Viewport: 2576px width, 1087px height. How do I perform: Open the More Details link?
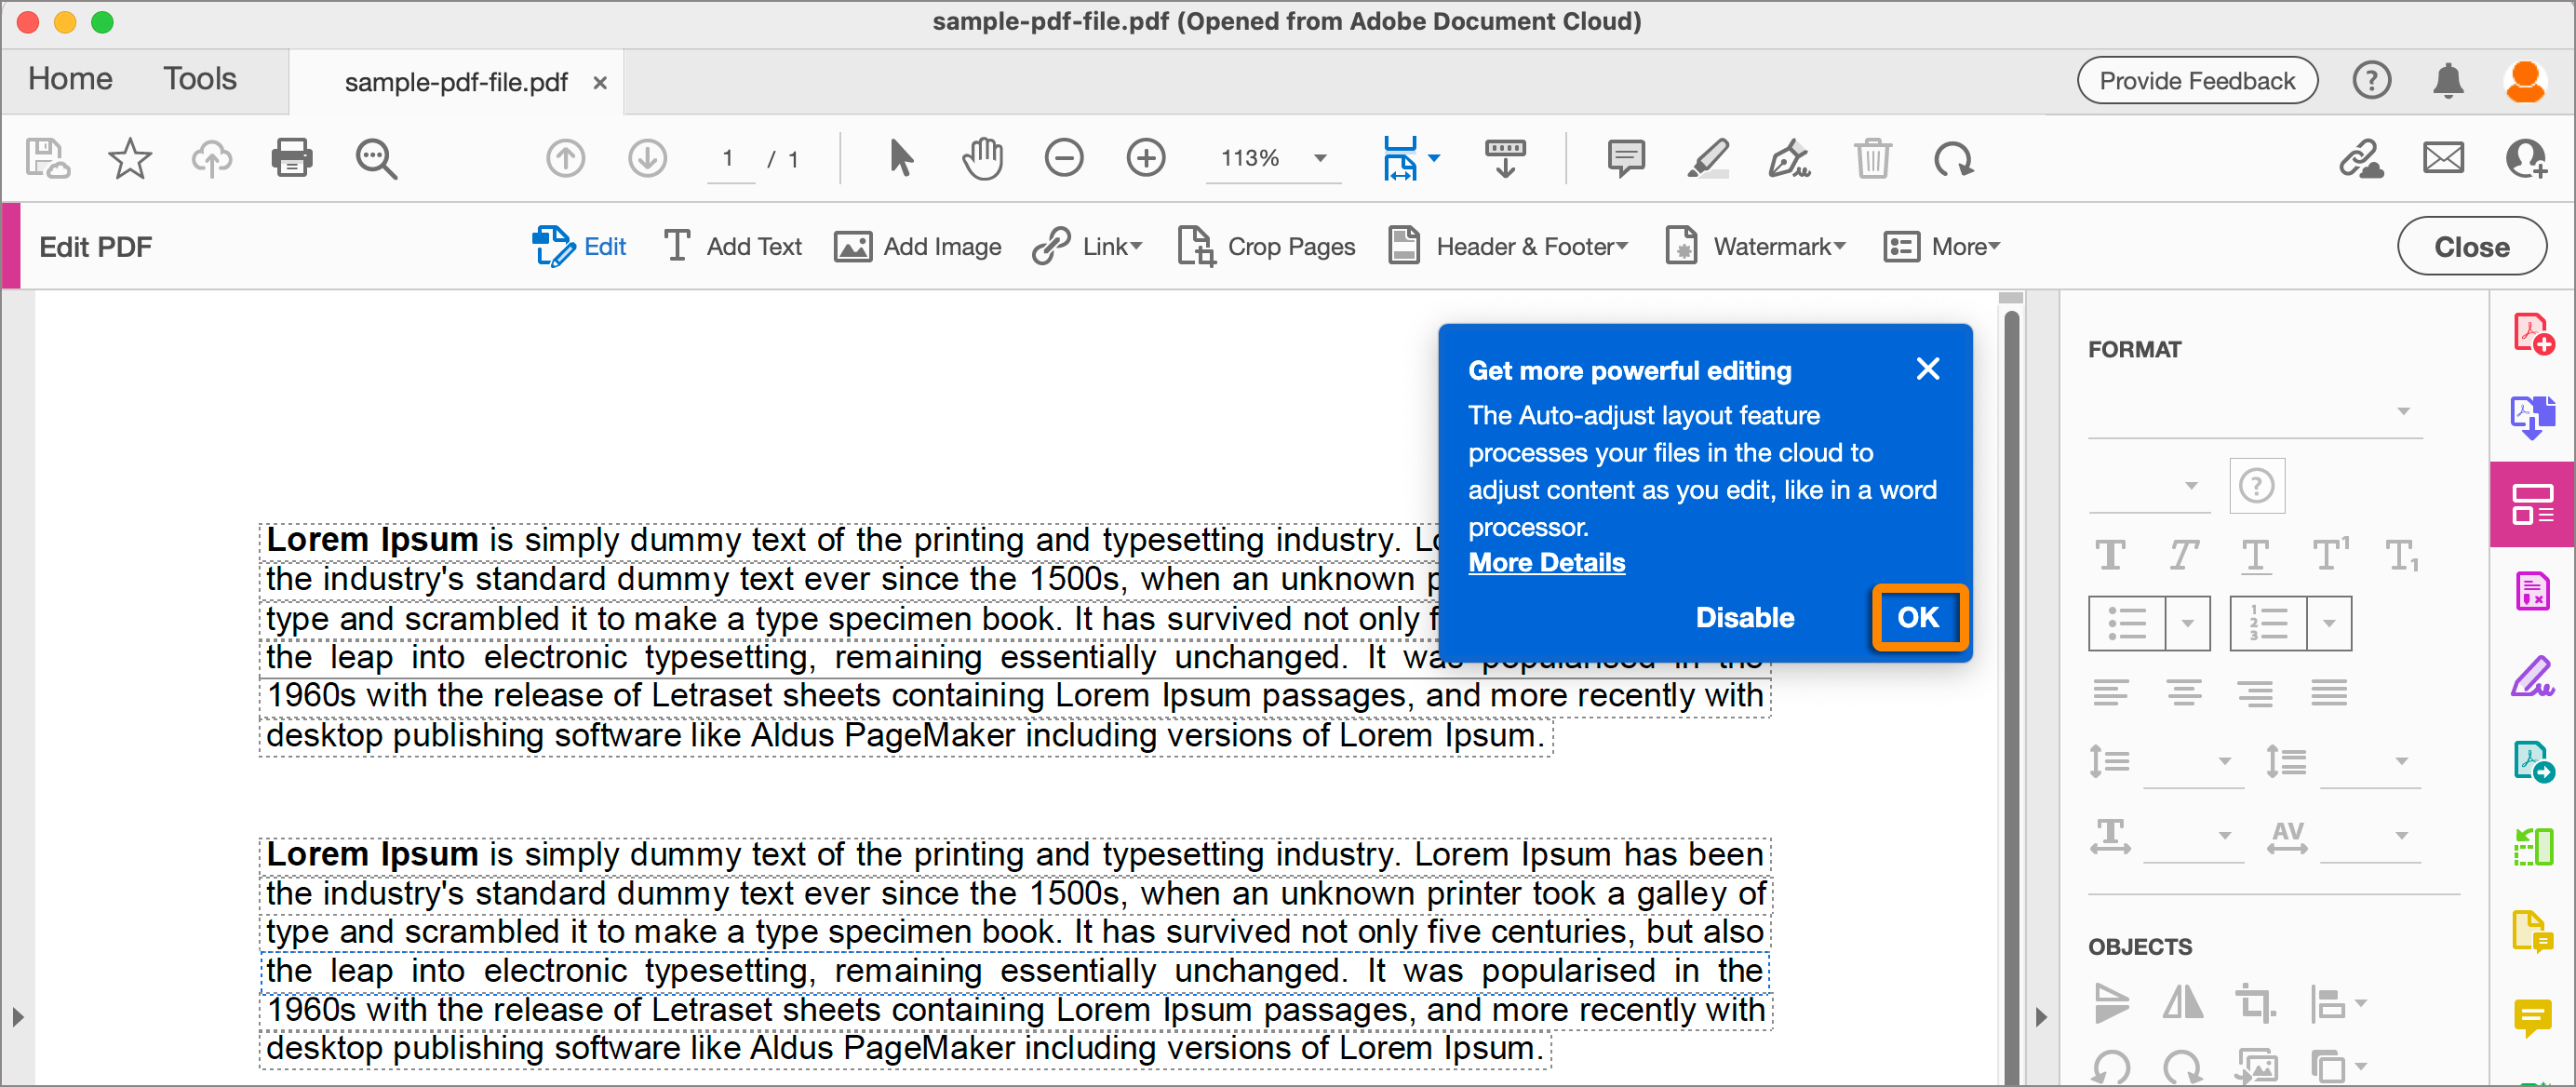(1546, 562)
